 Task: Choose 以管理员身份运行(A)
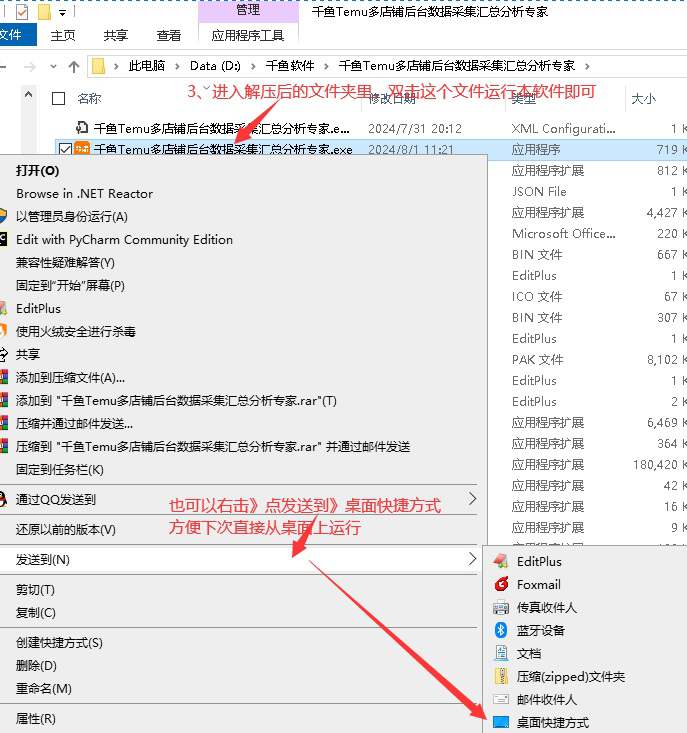[x=72, y=216]
